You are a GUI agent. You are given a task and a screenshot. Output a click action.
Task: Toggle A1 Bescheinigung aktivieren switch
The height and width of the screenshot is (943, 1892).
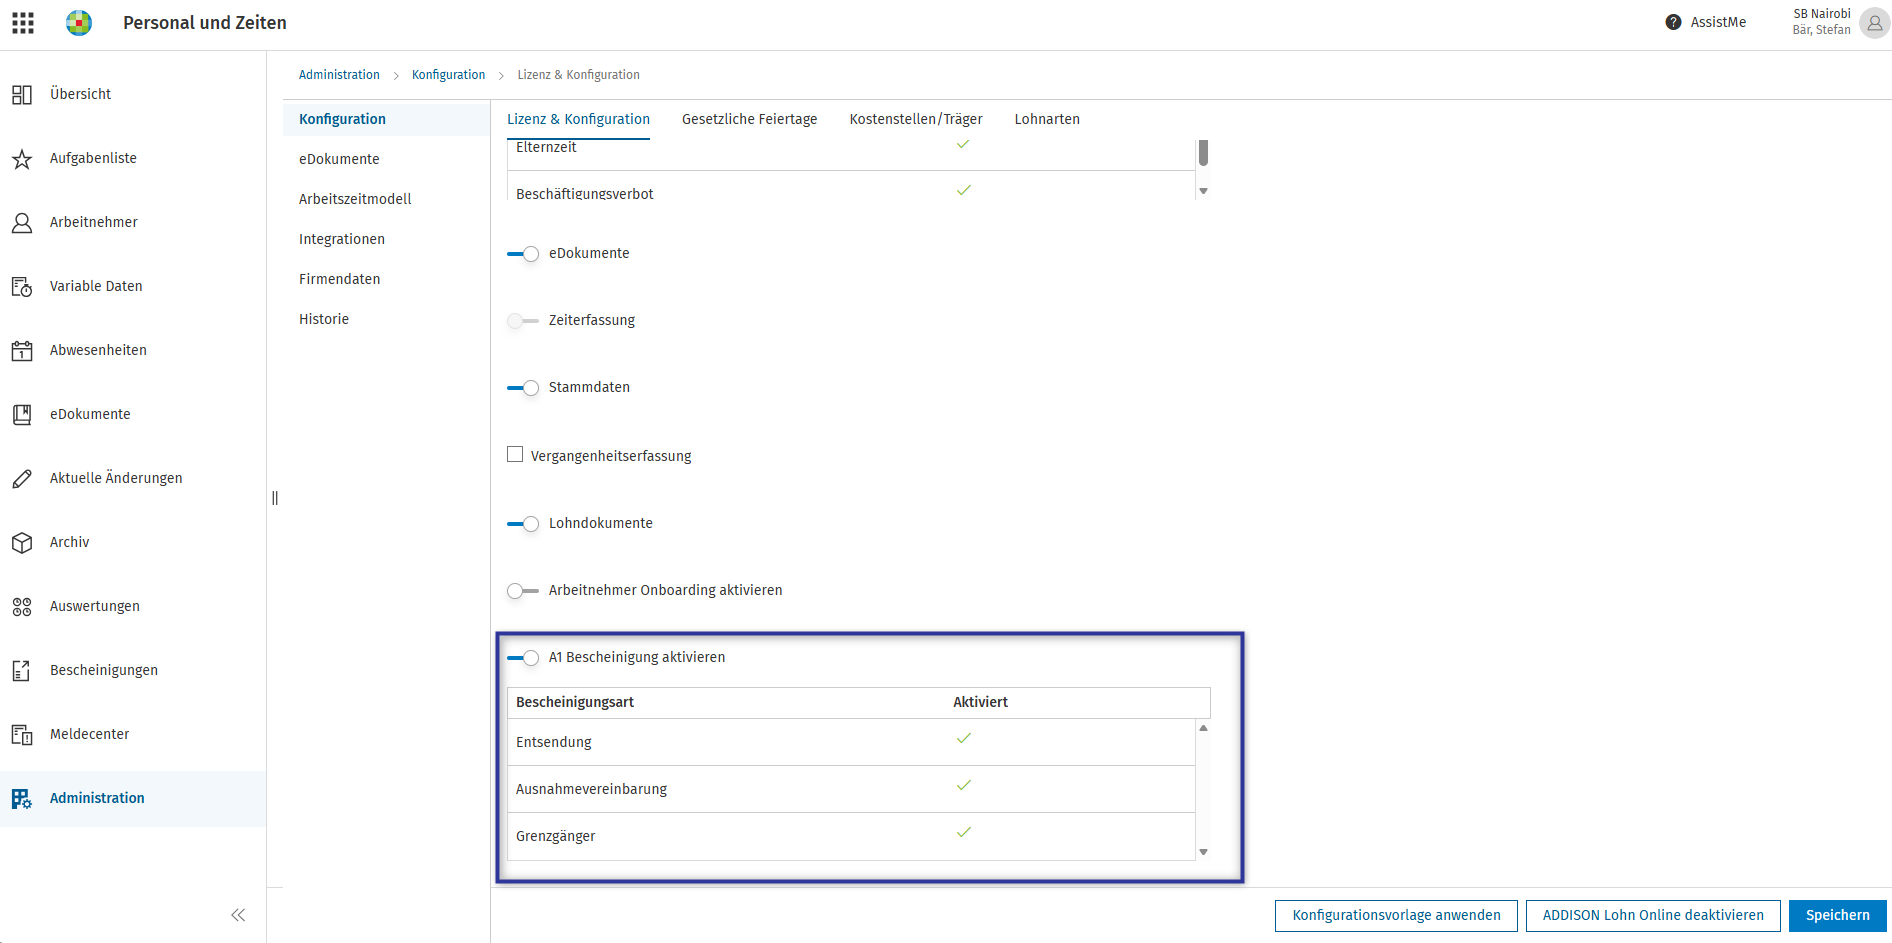523,658
